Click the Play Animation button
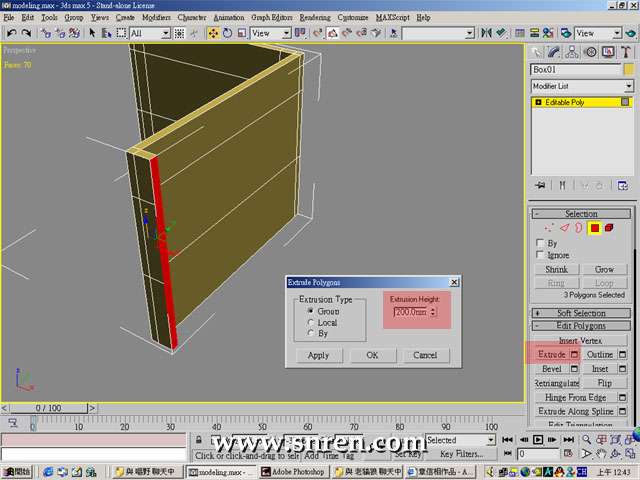 pyautogui.click(x=538, y=440)
